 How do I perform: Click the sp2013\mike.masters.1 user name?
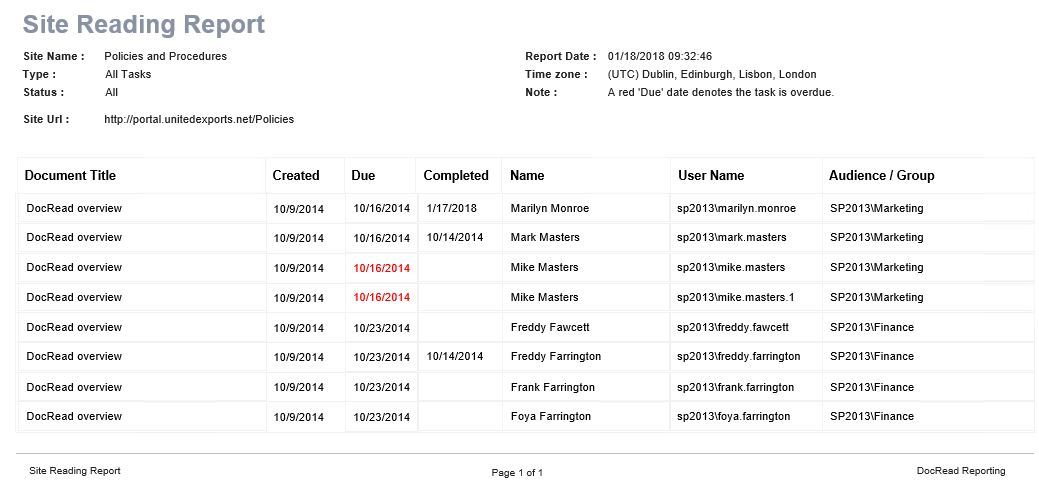[x=735, y=297]
